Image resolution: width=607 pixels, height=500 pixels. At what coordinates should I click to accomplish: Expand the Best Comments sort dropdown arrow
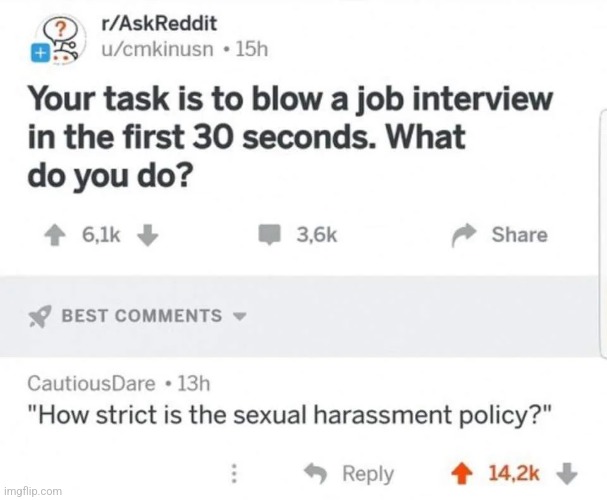click(240, 316)
